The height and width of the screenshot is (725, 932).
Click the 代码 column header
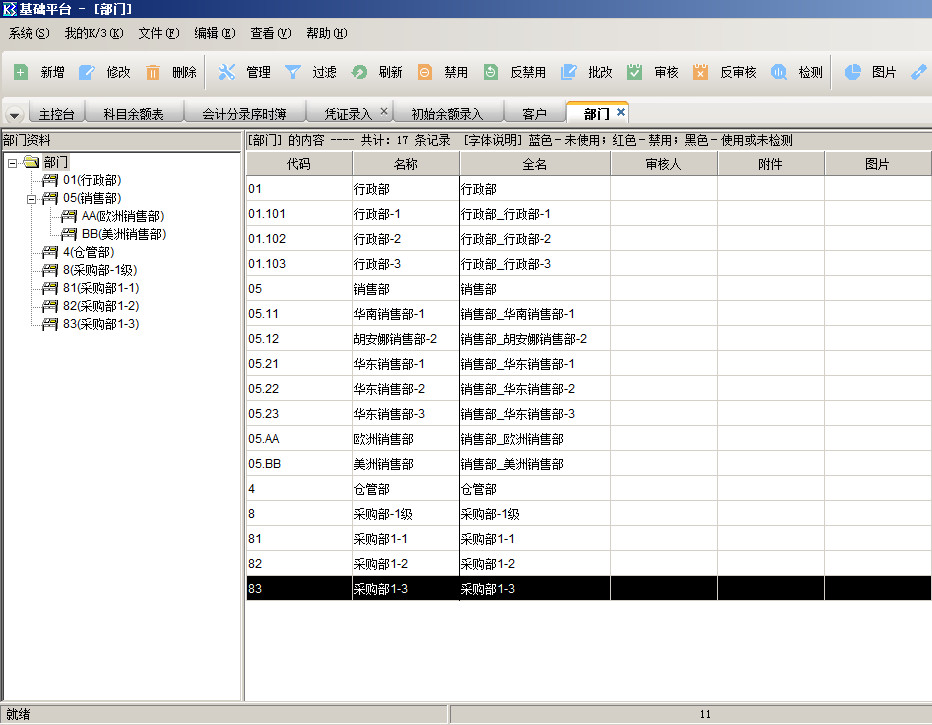click(x=299, y=164)
